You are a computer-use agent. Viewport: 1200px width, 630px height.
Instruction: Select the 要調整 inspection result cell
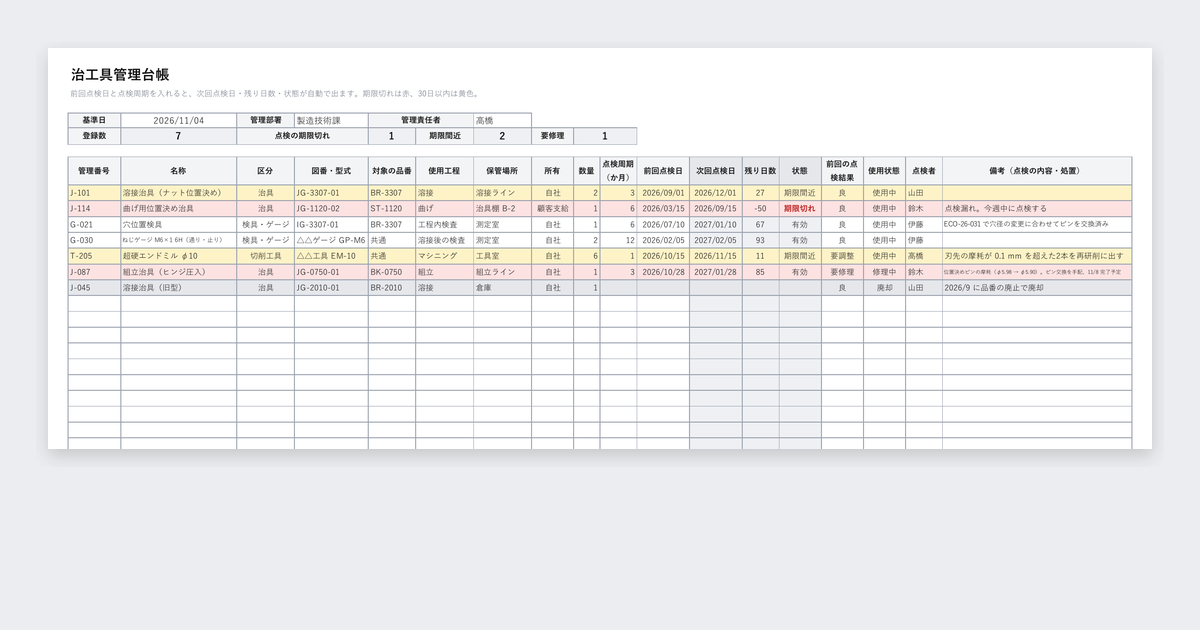click(842, 256)
